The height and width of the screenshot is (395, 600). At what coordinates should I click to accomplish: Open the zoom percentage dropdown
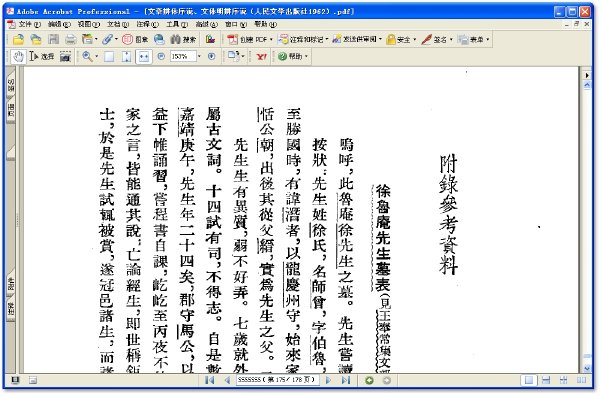coord(199,57)
